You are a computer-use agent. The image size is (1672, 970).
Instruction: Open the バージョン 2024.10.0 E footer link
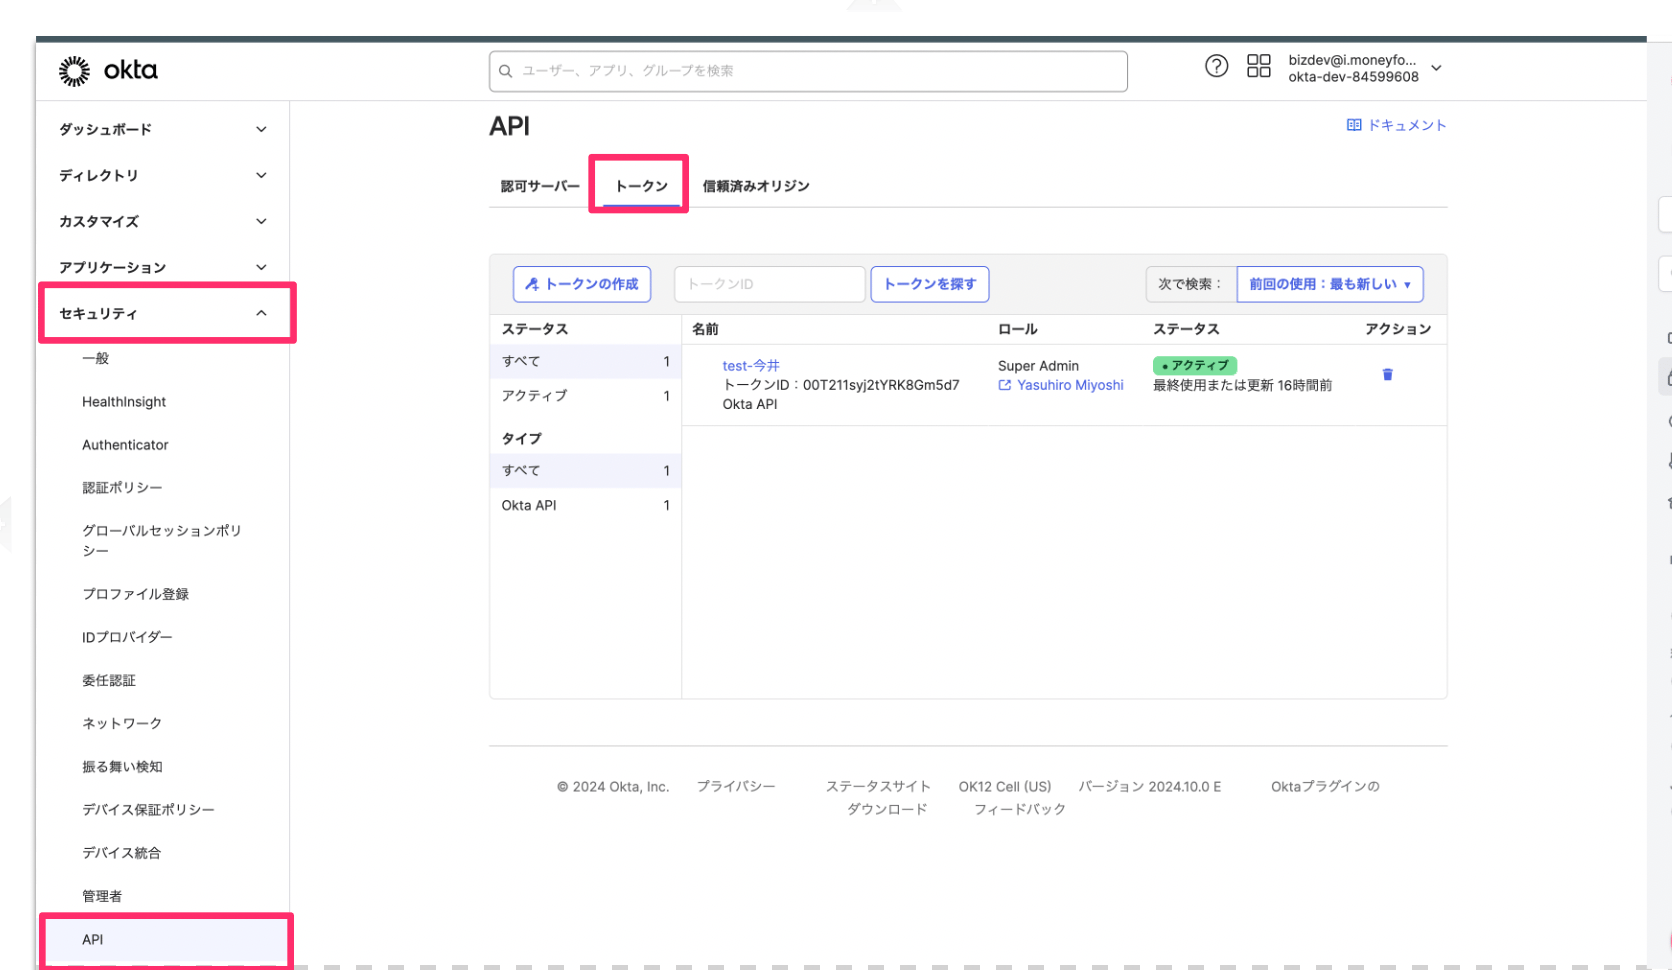(x=1150, y=786)
